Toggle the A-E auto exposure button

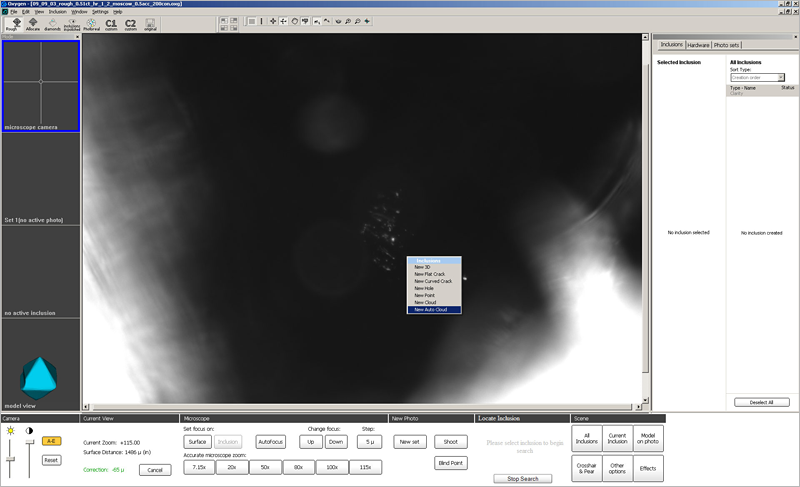(50, 441)
